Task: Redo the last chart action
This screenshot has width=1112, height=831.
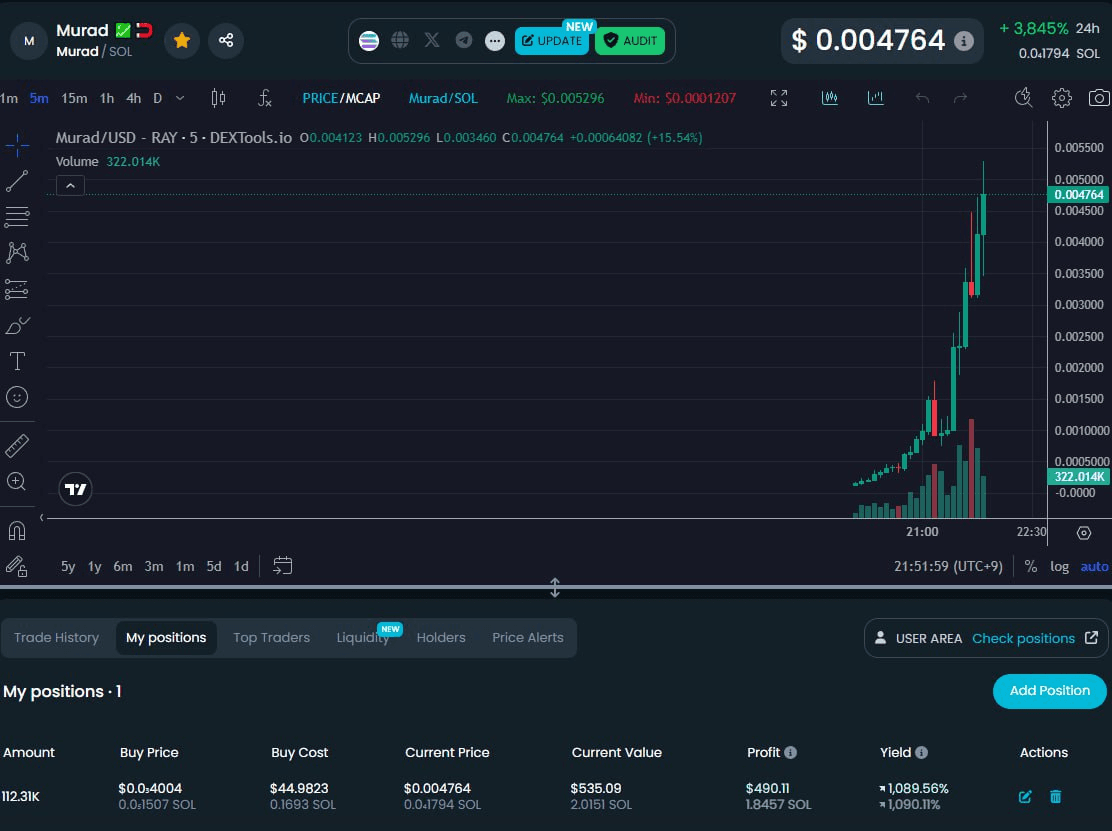Action: 960,99
